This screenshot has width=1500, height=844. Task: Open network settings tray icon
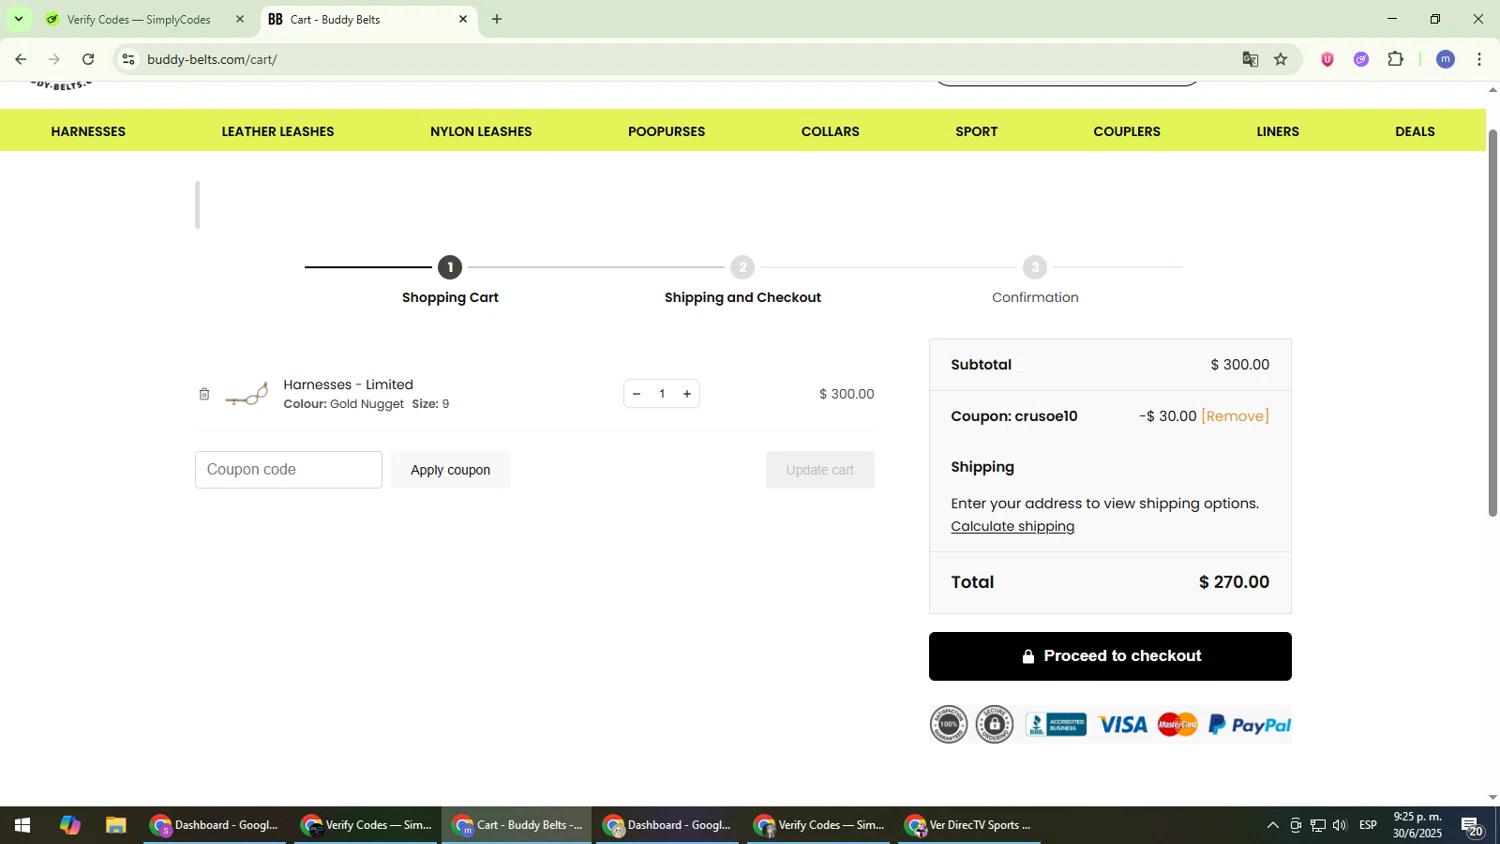pos(1318,826)
